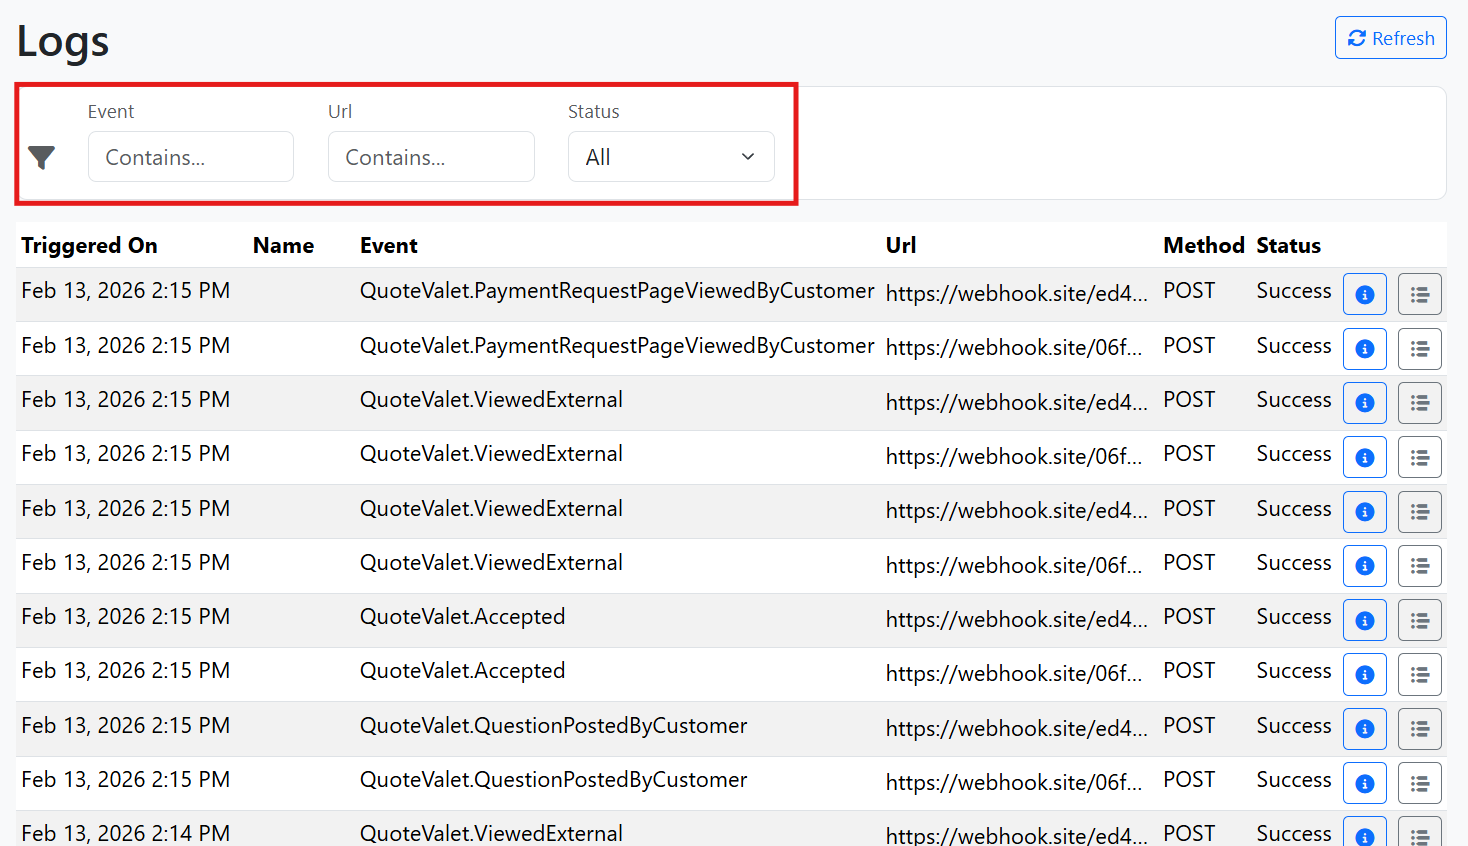
Task: Click webhook.site/06f URL in second row
Action: tap(1013, 347)
